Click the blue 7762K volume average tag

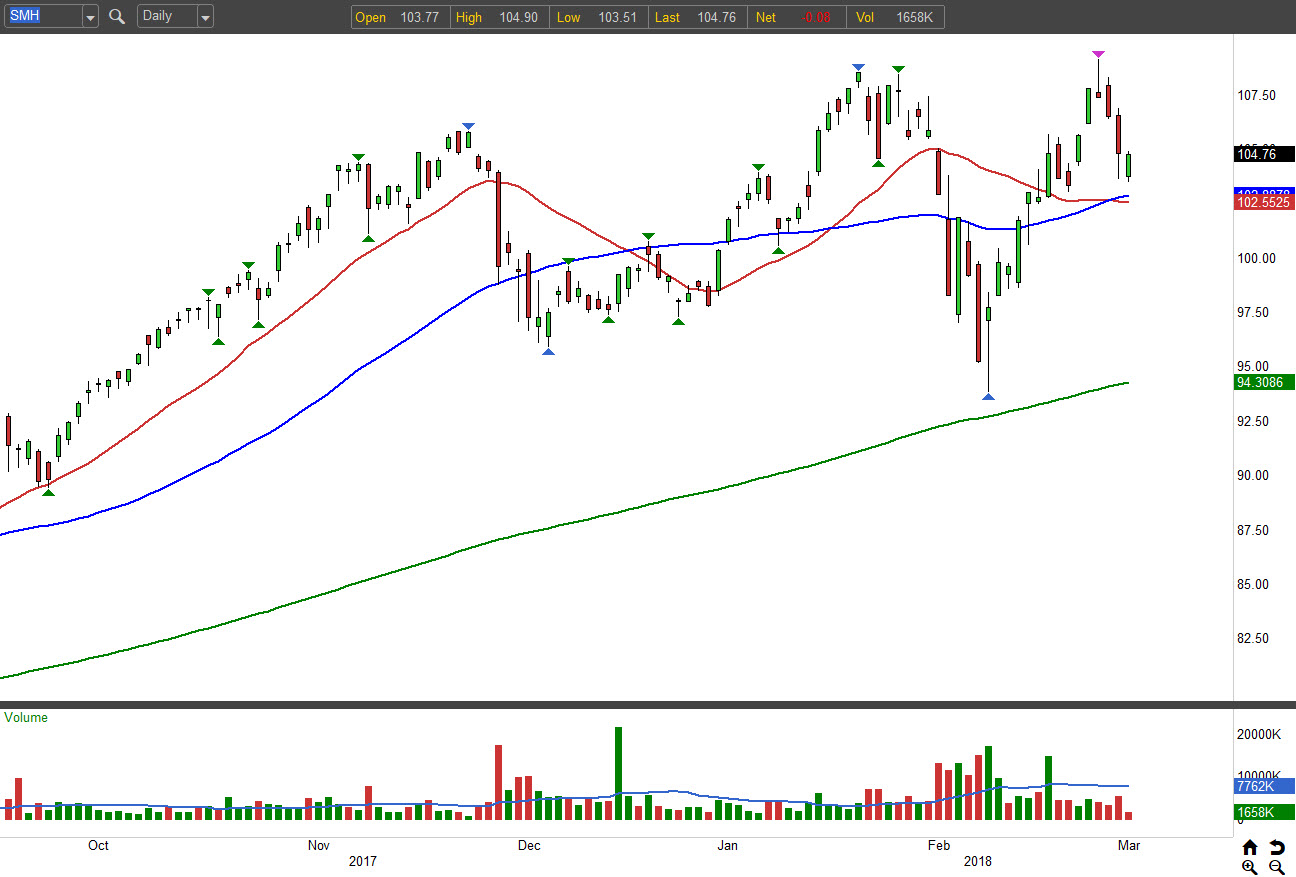coord(1265,786)
